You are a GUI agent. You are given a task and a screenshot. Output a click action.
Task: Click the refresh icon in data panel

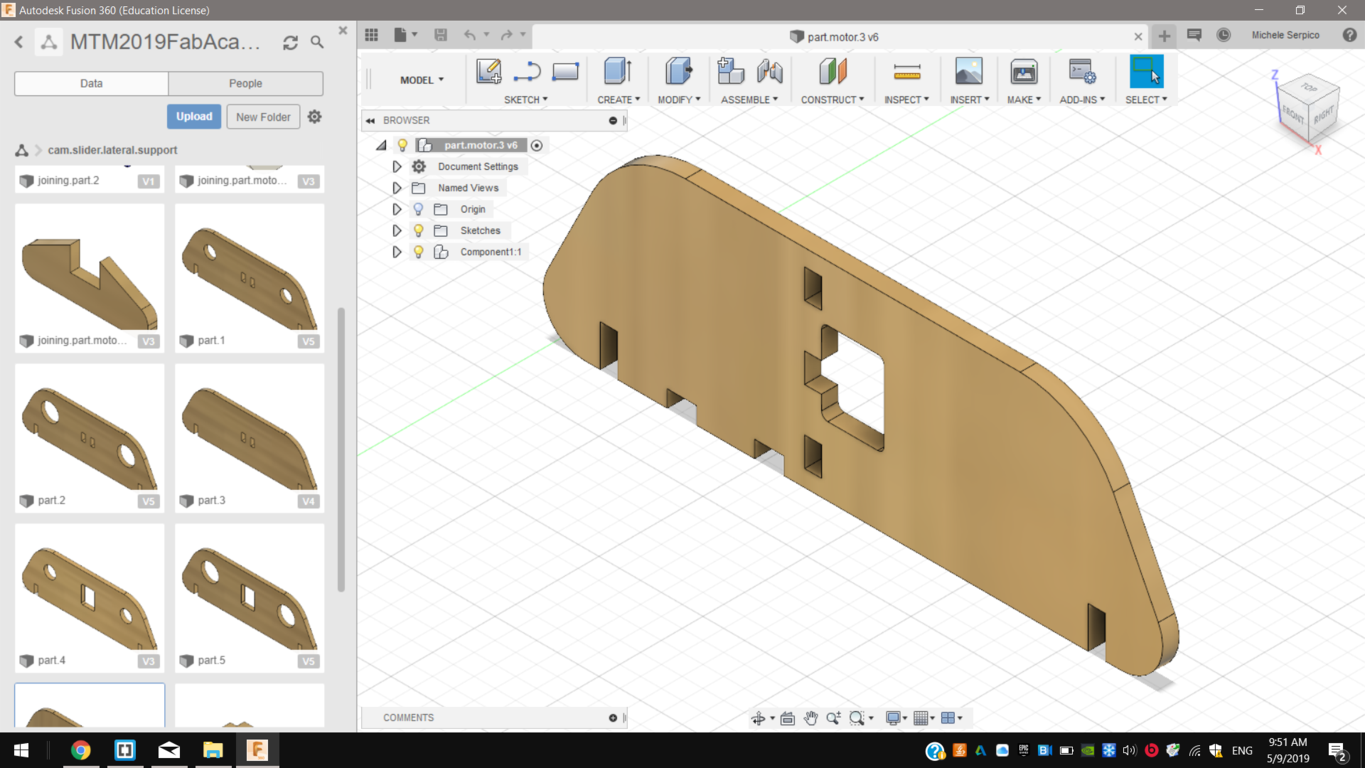click(290, 43)
